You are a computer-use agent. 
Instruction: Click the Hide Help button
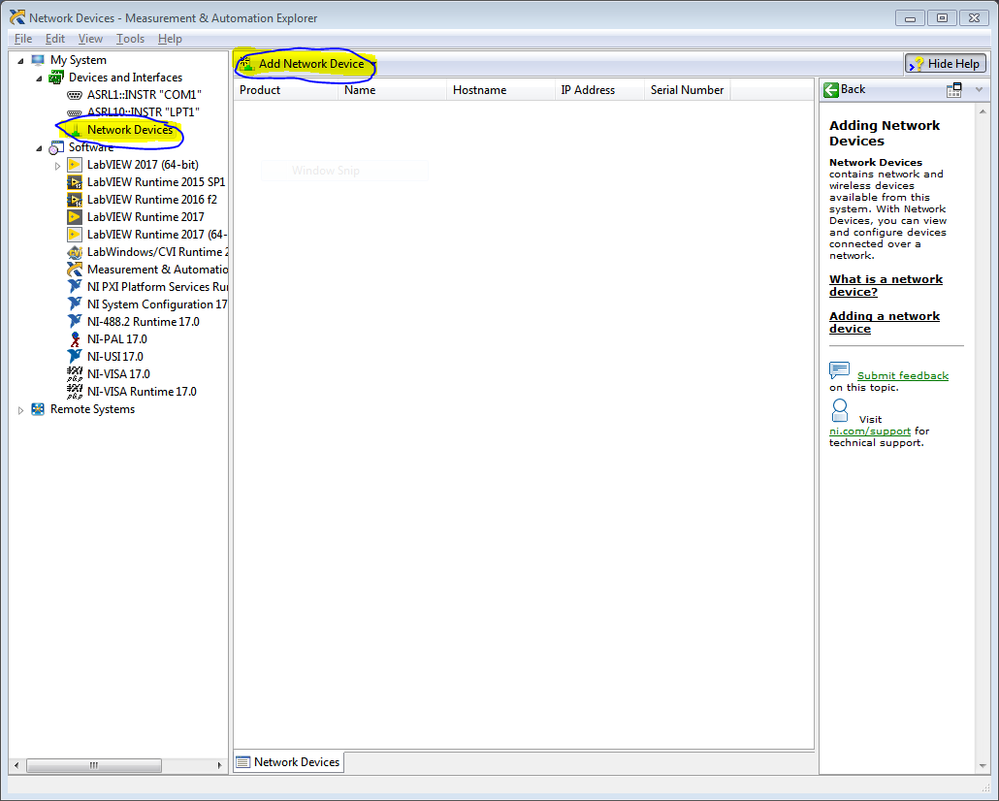tap(945, 64)
